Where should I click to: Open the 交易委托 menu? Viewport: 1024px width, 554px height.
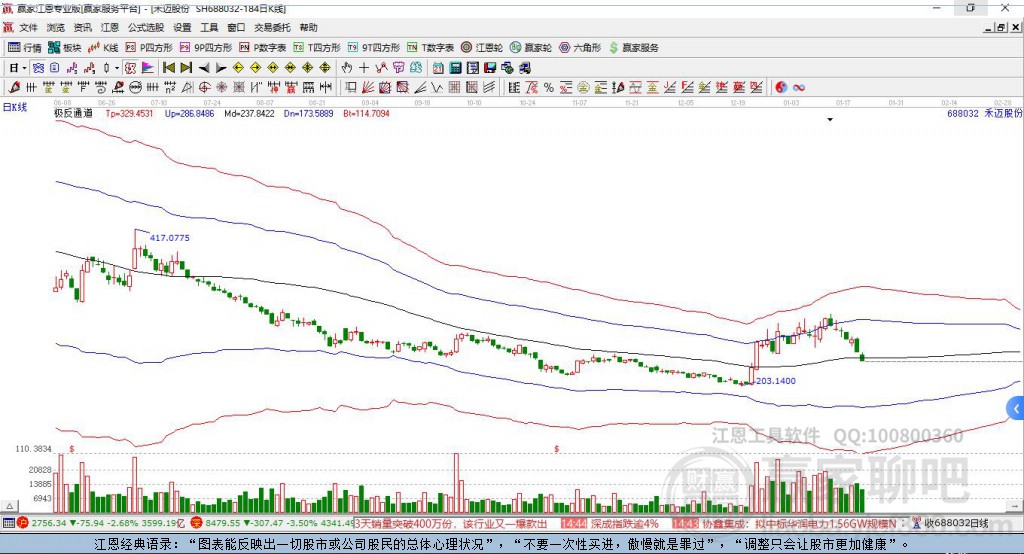272,27
